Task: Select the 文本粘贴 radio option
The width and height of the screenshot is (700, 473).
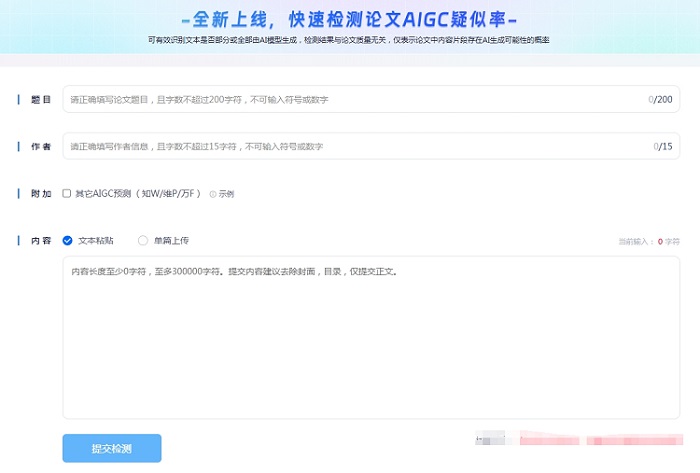Action: [68, 240]
